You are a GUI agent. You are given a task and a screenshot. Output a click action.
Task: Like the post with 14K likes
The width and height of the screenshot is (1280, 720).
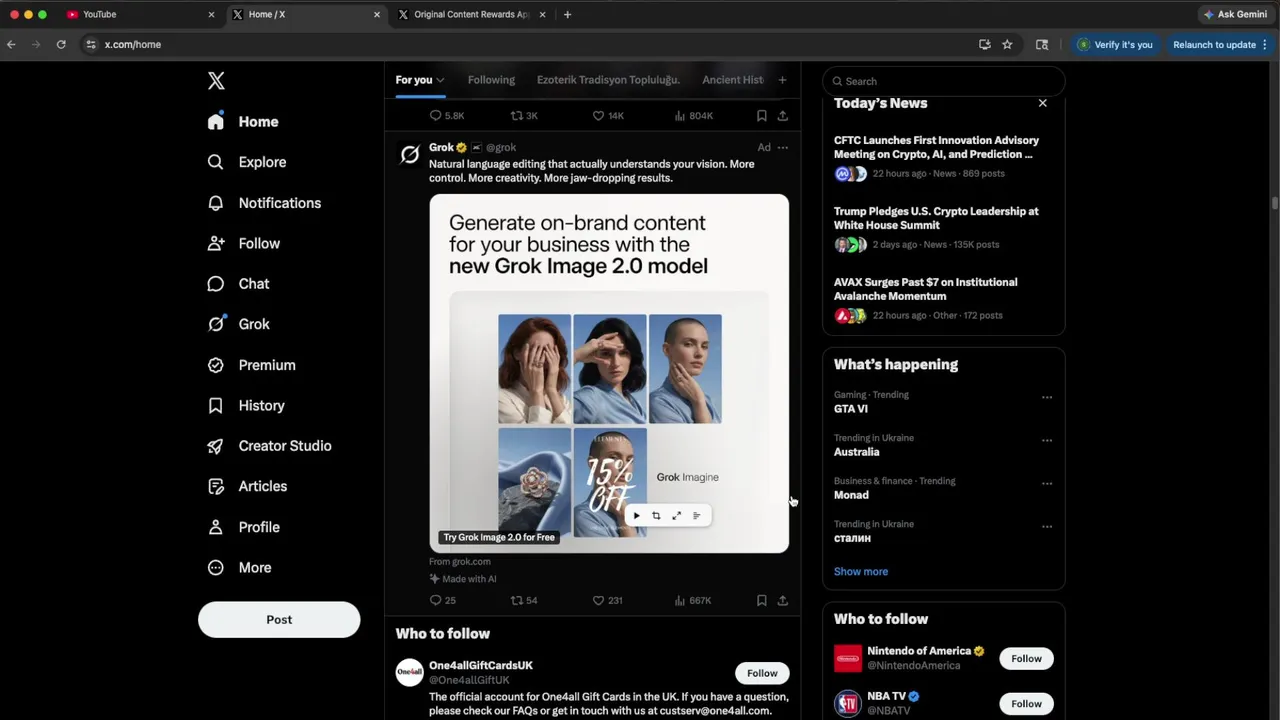coord(608,115)
